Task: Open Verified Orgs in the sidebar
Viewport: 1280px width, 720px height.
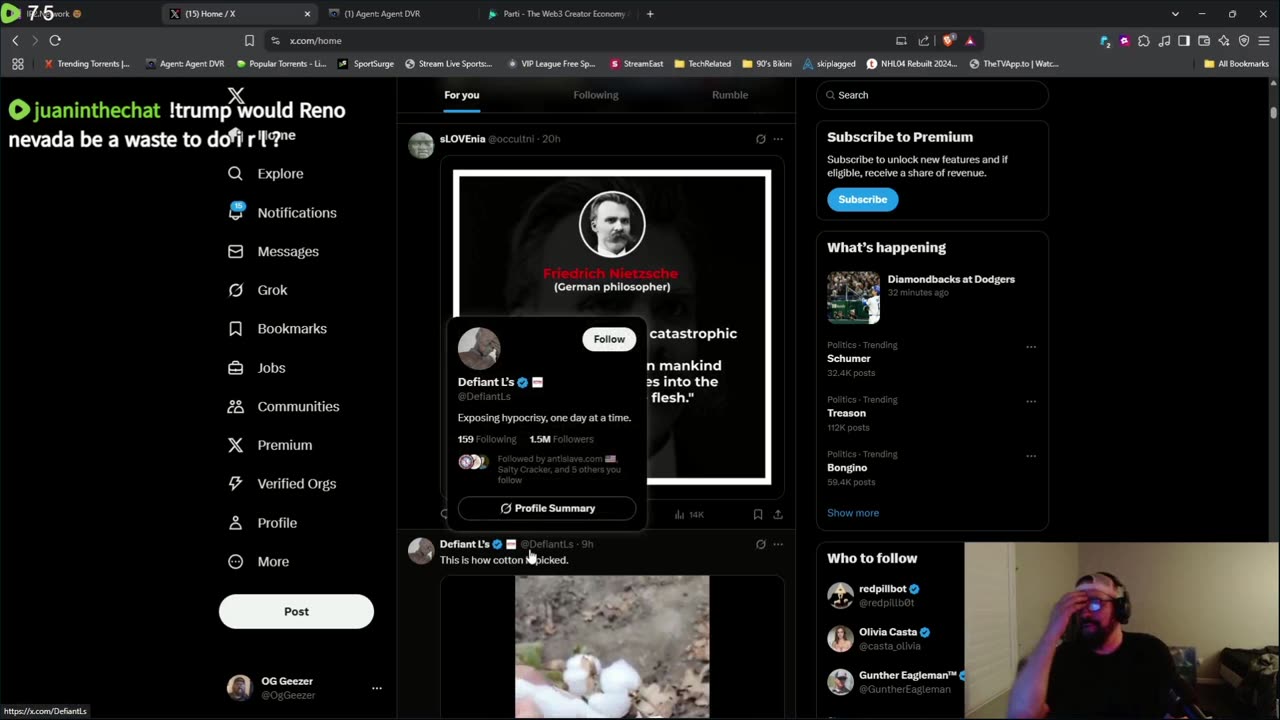Action: [x=281, y=483]
